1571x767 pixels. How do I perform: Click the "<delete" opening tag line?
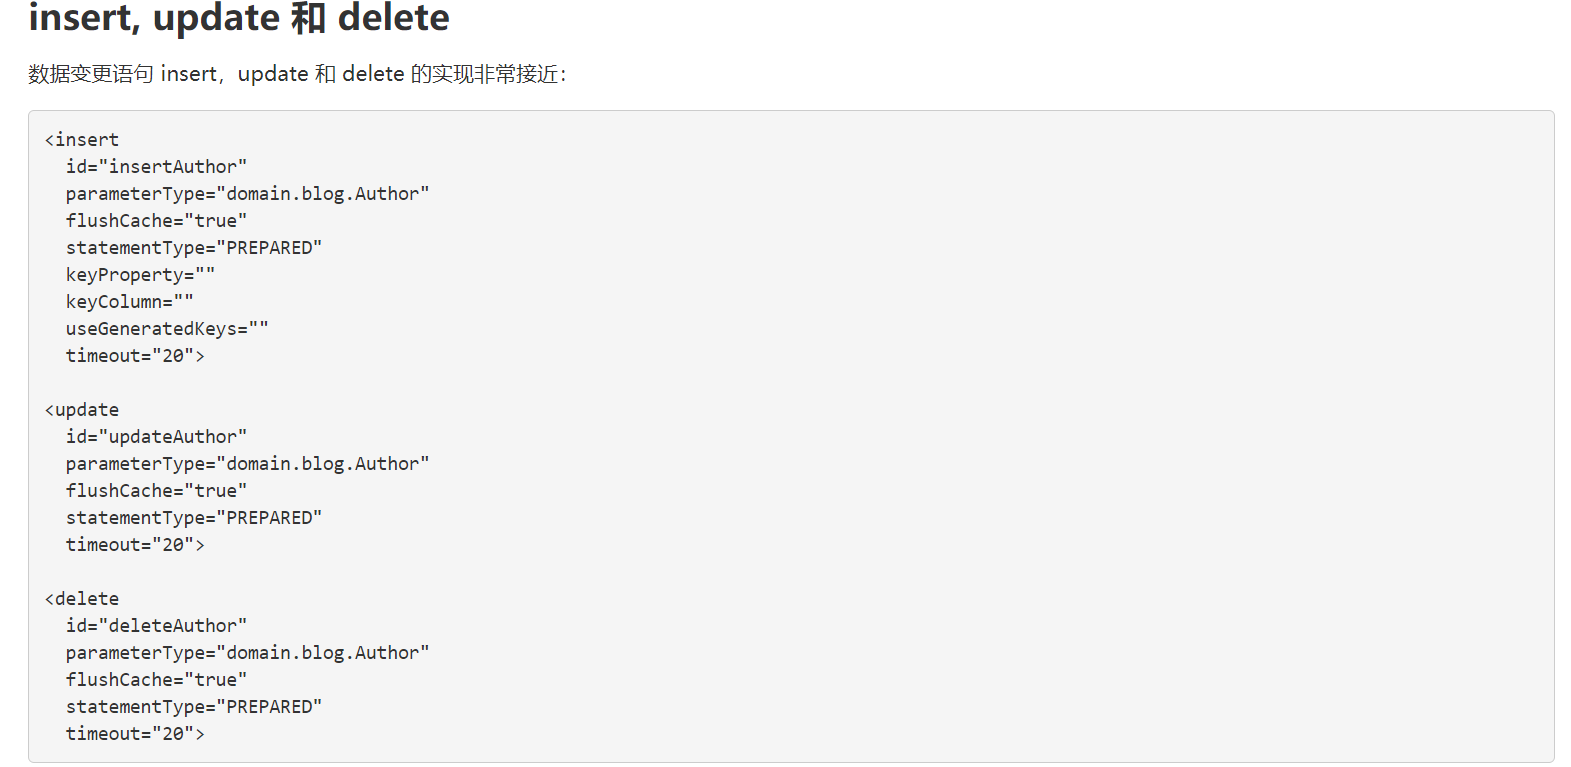click(x=82, y=599)
